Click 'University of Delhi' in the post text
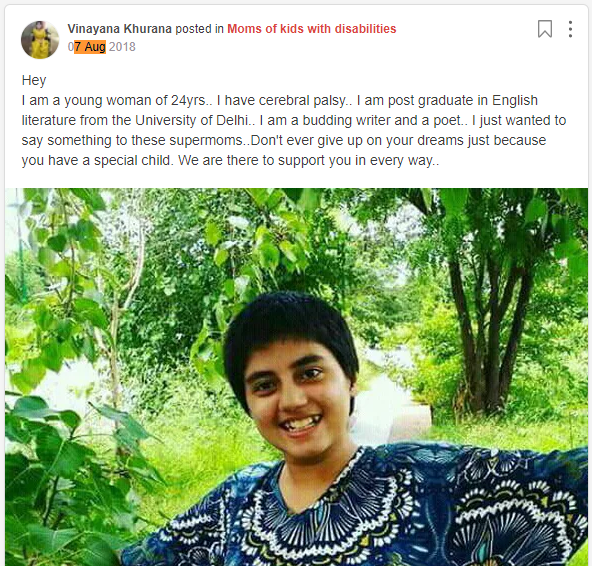Viewport: 592px width, 566px height. 192,120
